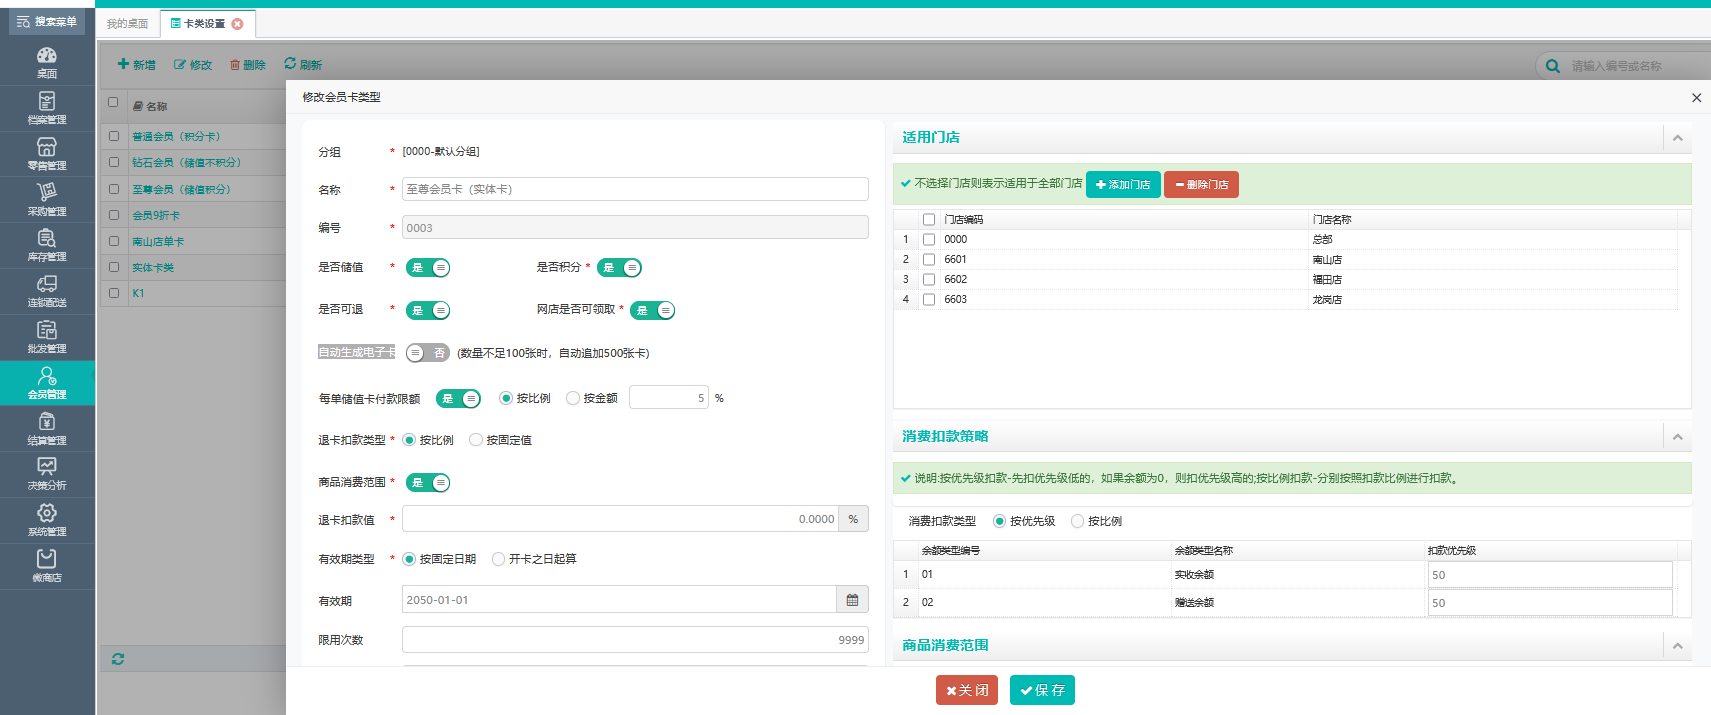The image size is (1711, 715).
Task: Toggle the 是否积分 switch
Action: coord(619,268)
